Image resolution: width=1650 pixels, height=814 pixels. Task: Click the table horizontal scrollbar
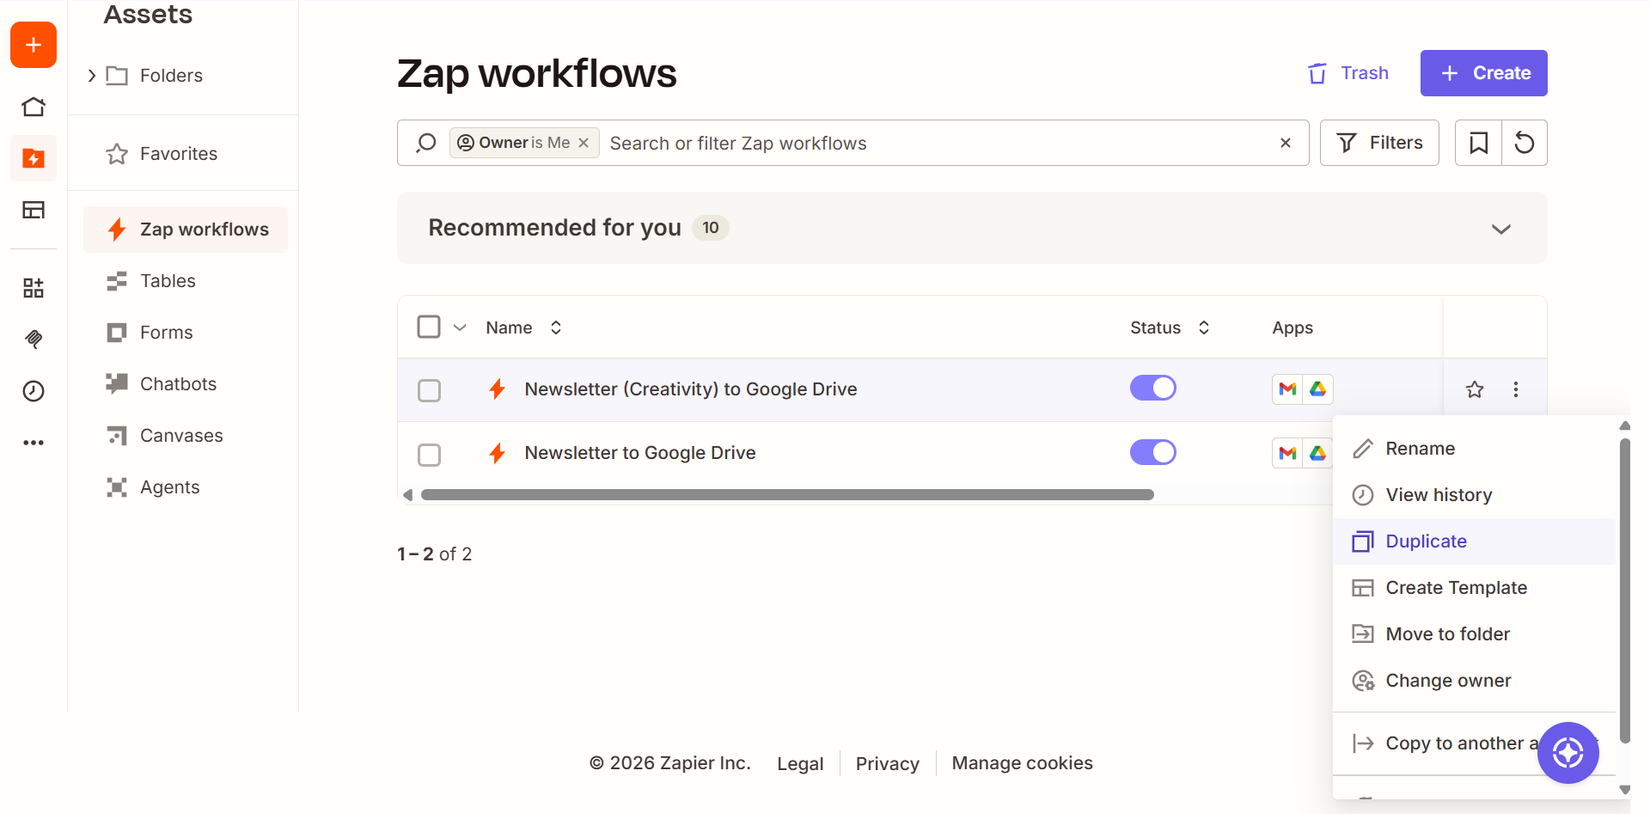point(787,495)
